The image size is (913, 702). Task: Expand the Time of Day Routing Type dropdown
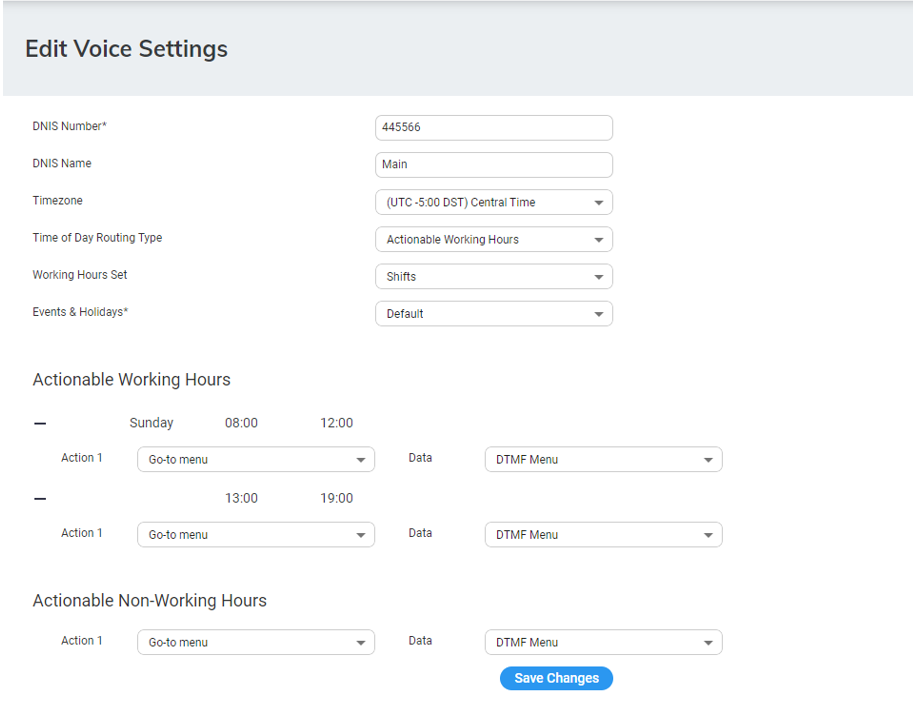[493, 240]
